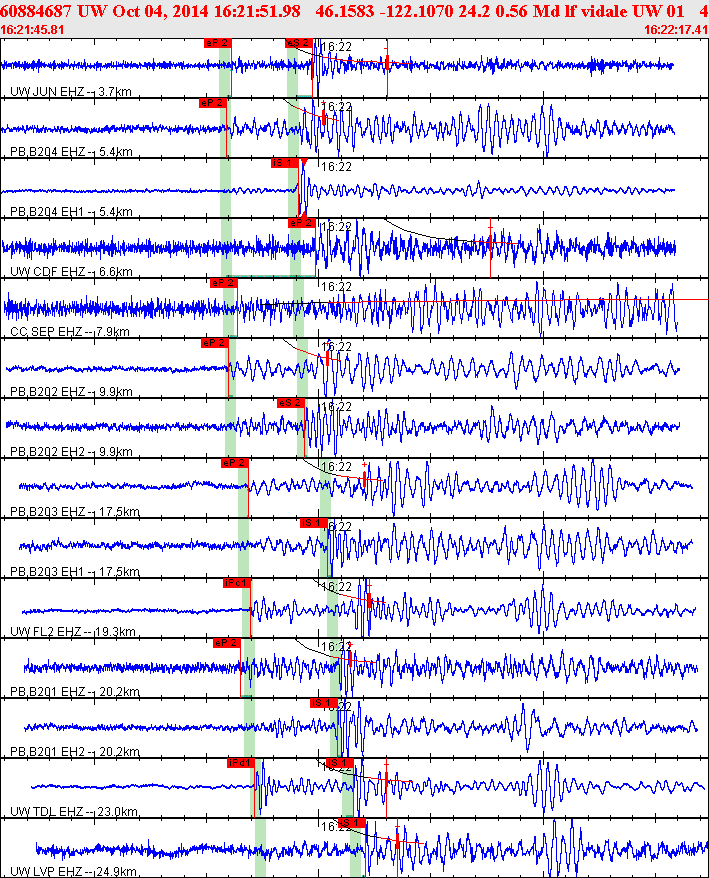Viewport: 709px width, 878px height.
Task: Select the eP 2 pick flag on PB B202 EHZ trace
Action: click(x=214, y=343)
